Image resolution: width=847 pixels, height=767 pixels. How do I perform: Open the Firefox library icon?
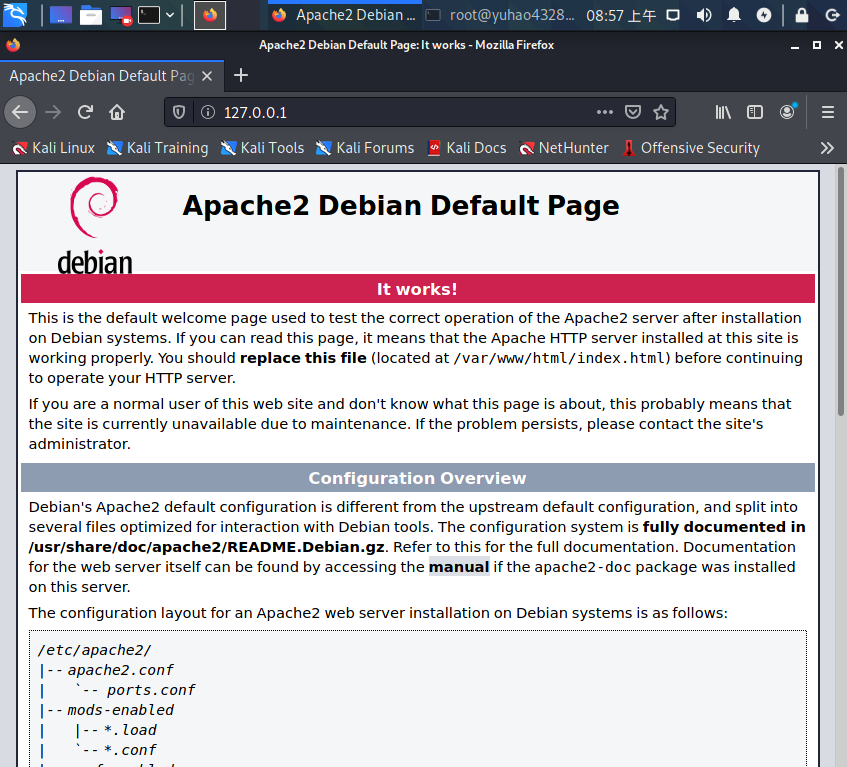click(723, 112)
